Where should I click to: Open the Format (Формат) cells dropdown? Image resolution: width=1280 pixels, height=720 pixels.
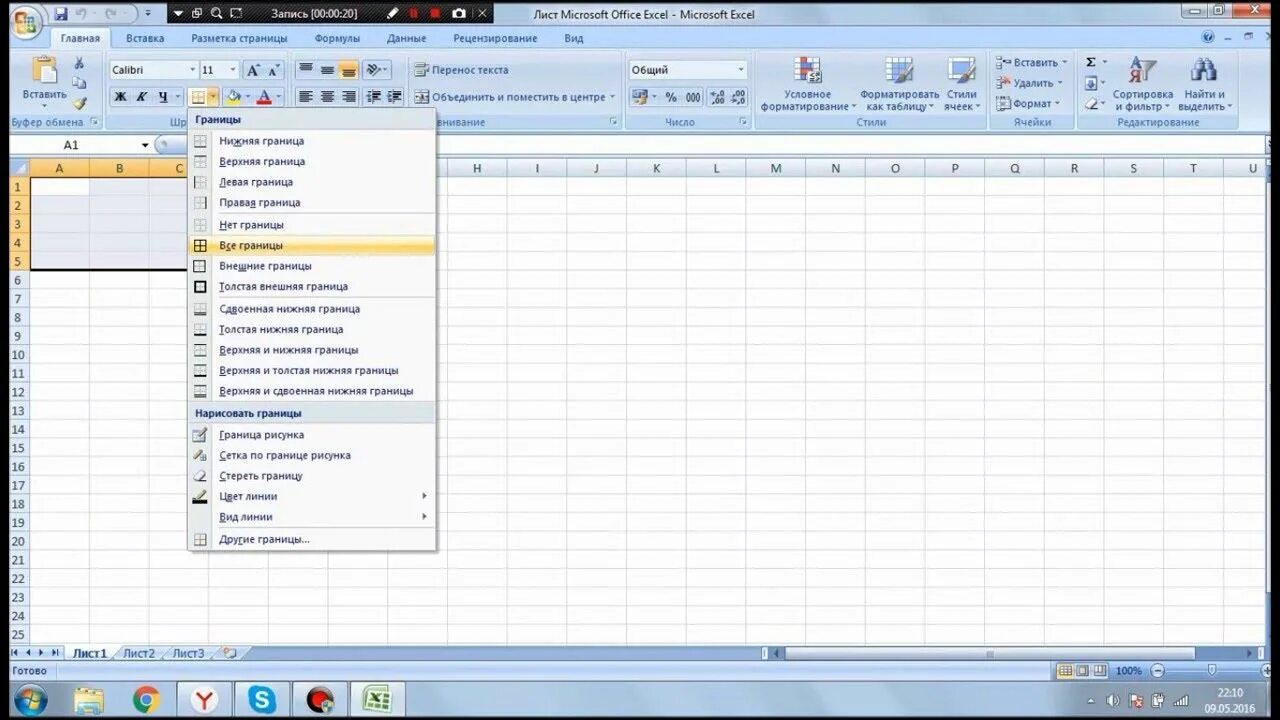tap(1028, 104)
